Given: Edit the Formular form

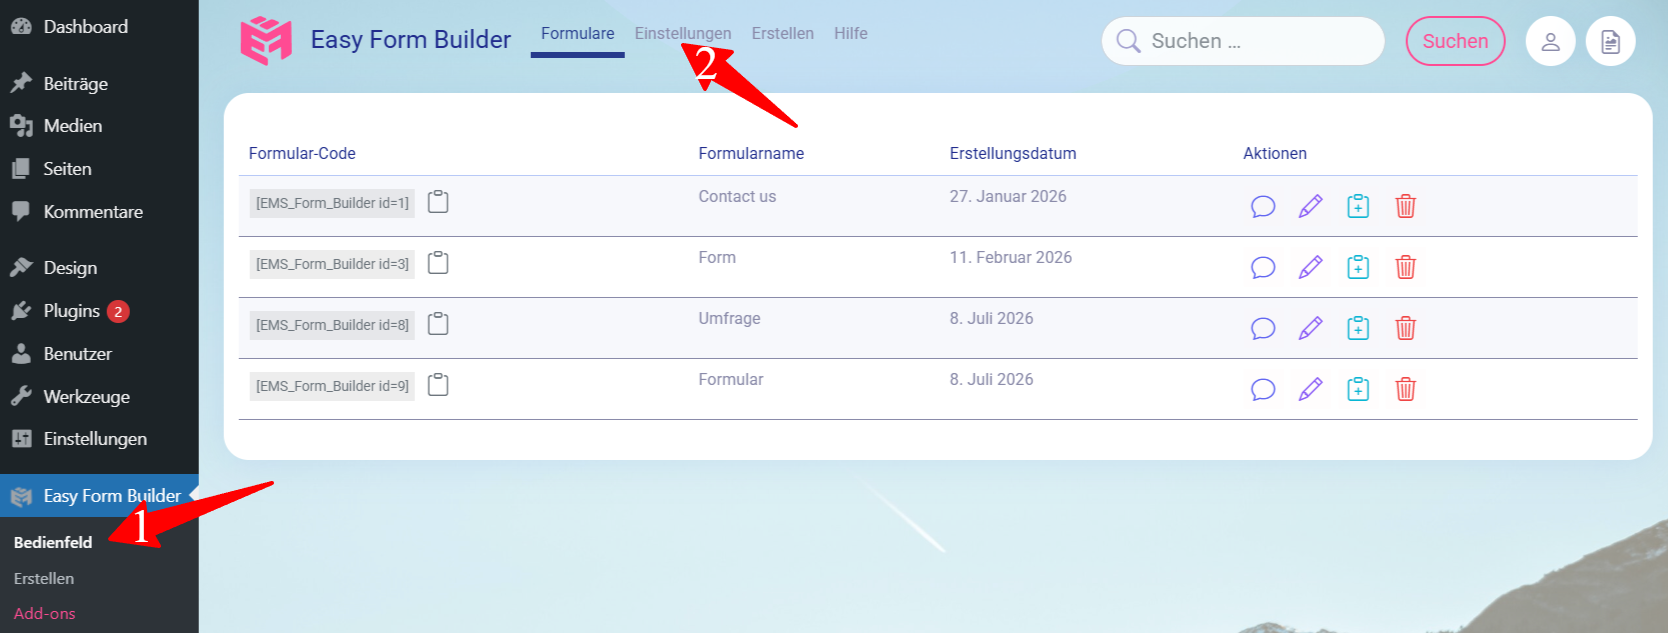Looking at the screenshot, I should [1310, 389].
